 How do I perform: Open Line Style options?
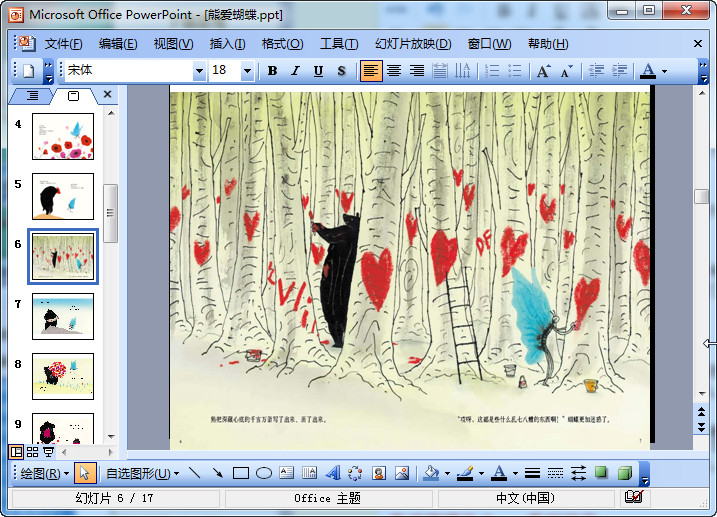click(x=532, y=473)
